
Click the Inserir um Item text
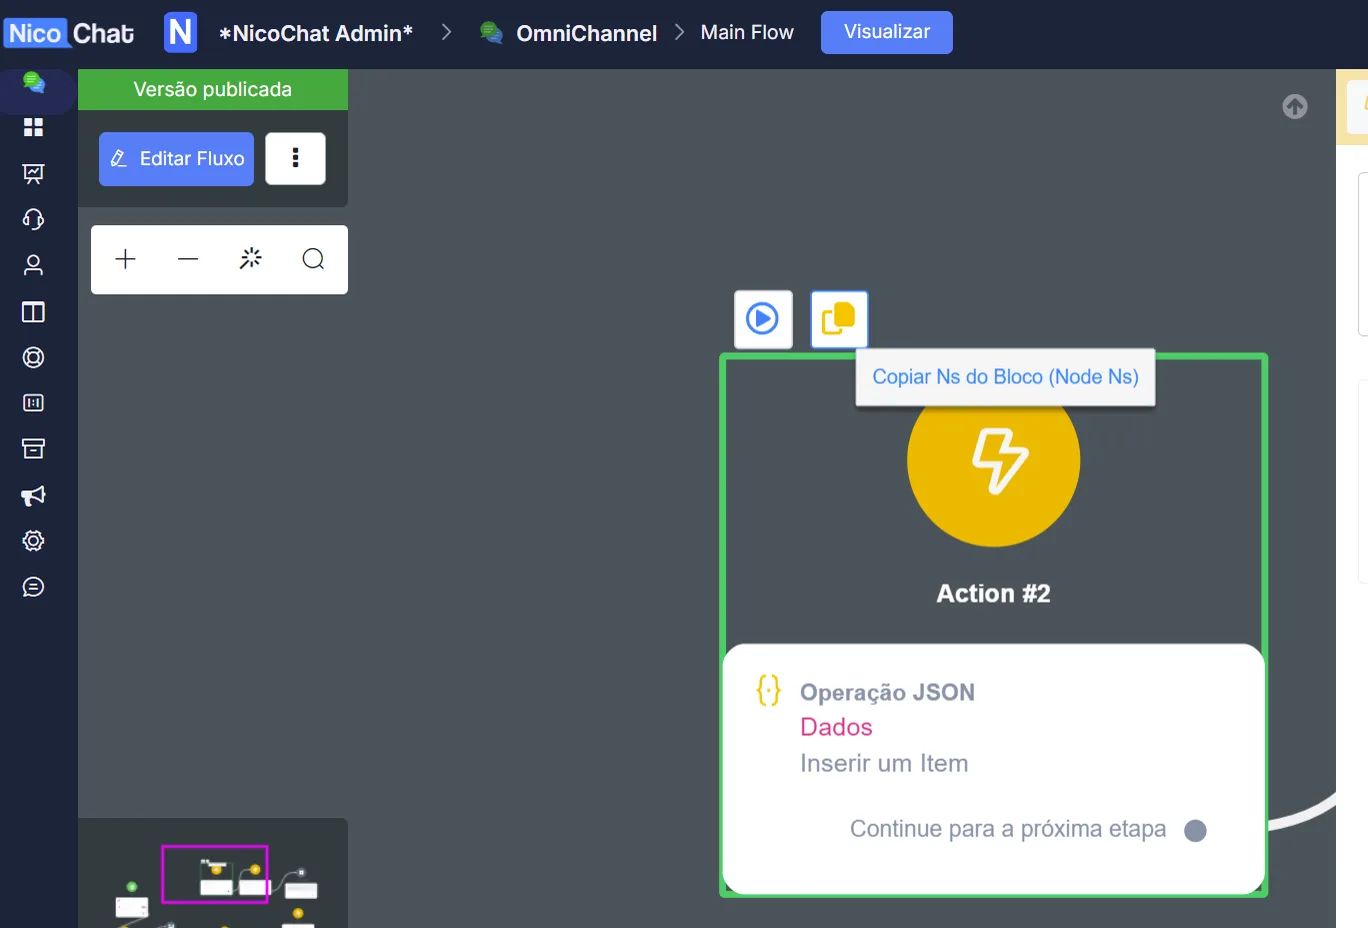tap(884, 763)
